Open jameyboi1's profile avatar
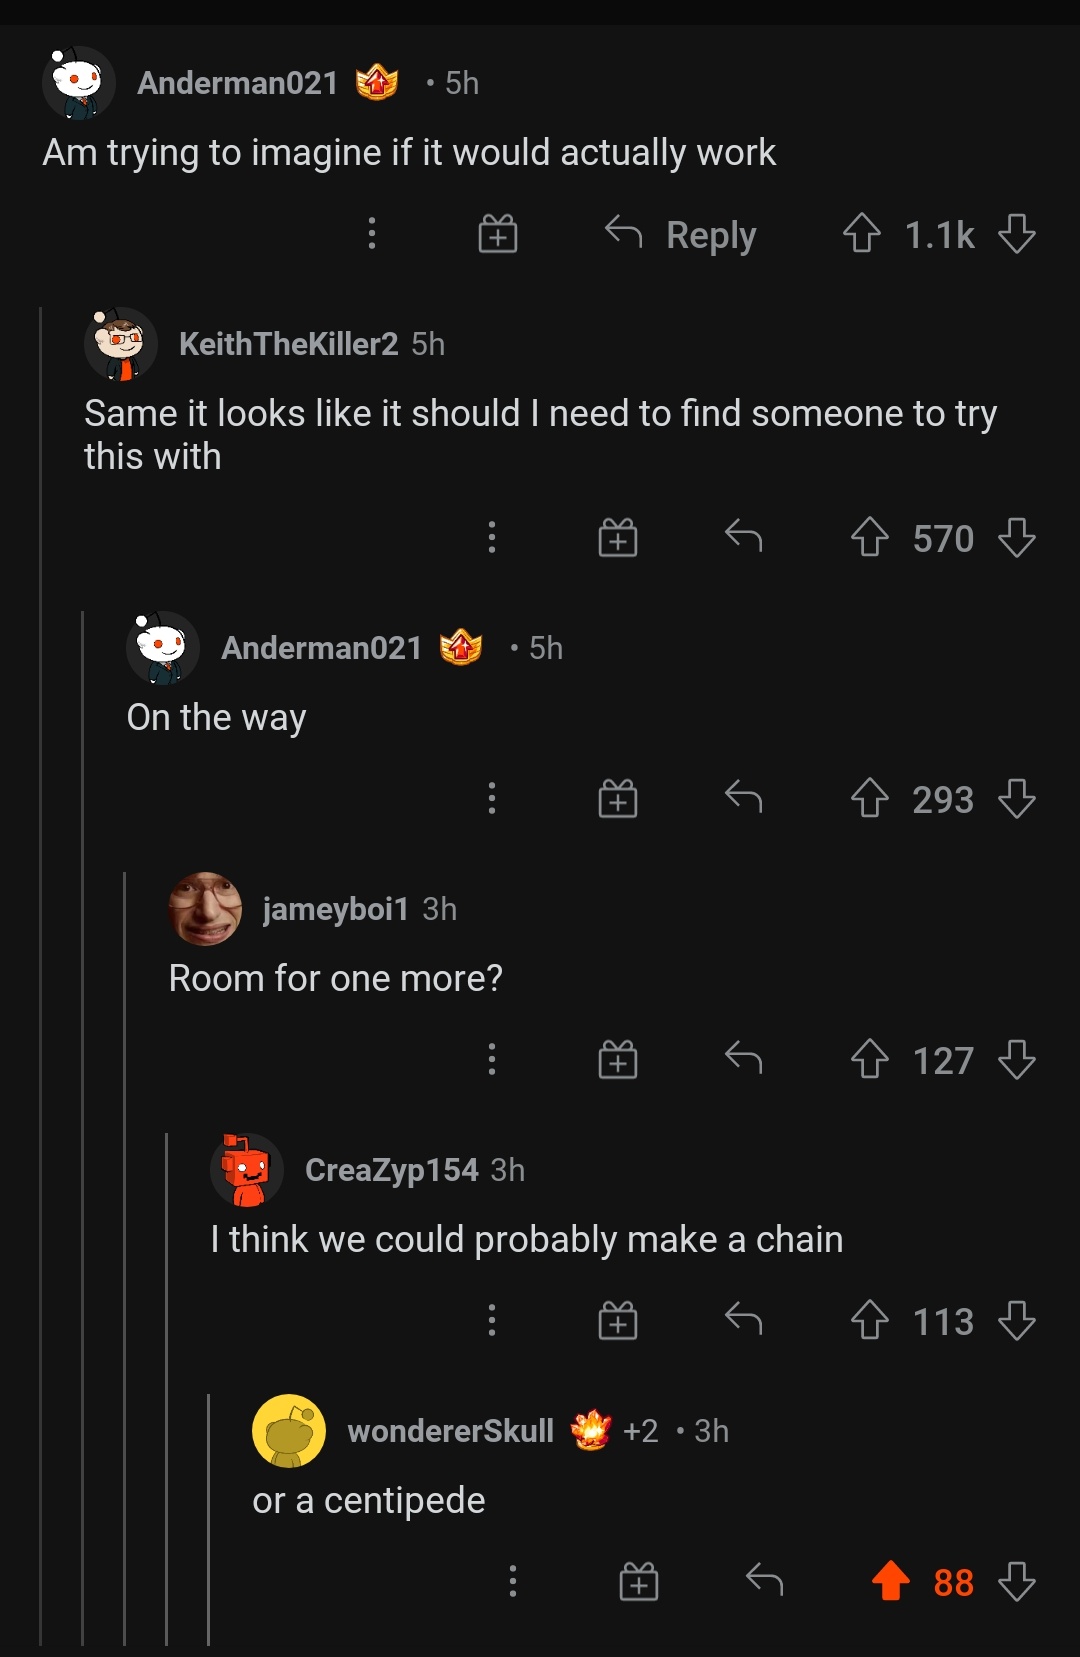Screen dimensions: 1080x1657 (205, 908)
